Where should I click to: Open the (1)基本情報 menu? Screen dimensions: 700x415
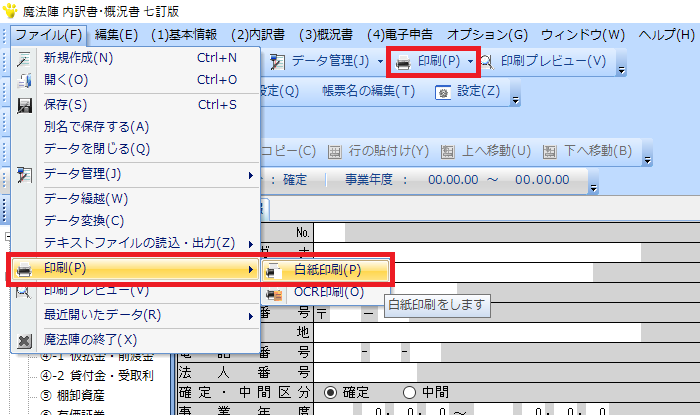pyautogui.click(x=184, y=34)
